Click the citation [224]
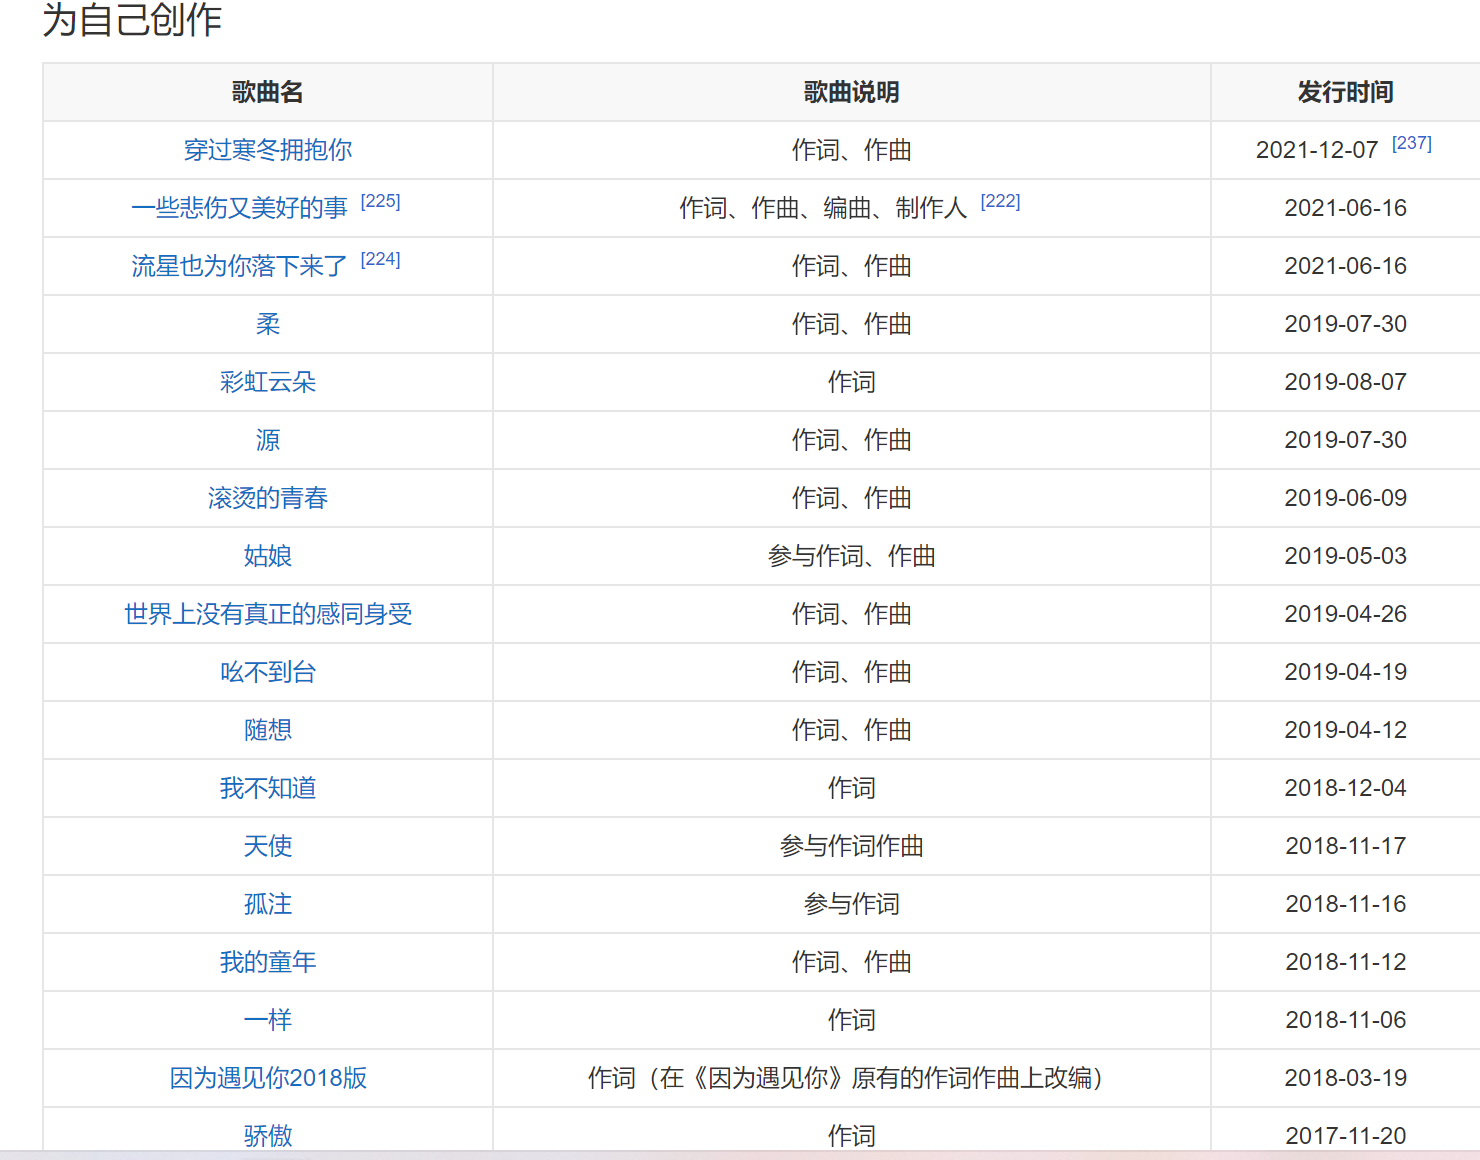The height and width of the screenshot is (1160, 1480). click(x=381, y=259)
